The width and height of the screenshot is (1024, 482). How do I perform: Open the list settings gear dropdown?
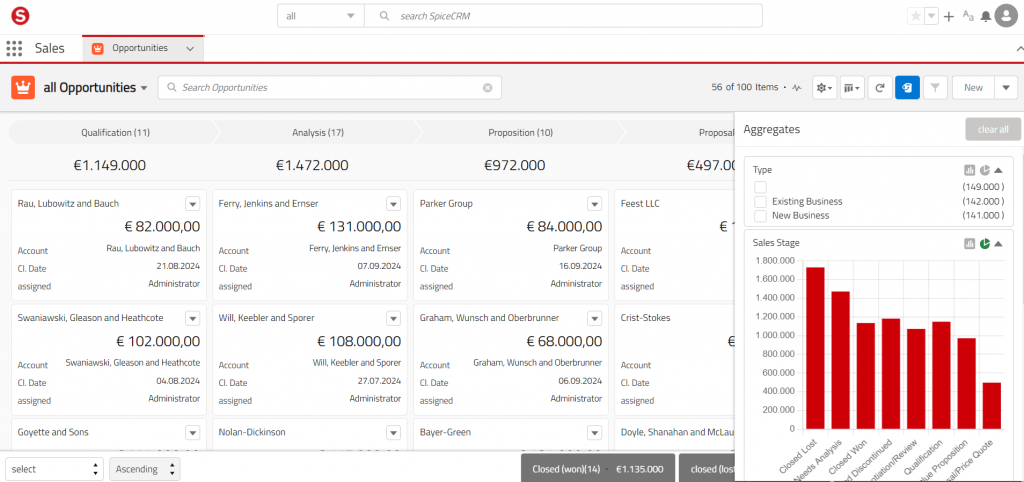click(x=825, y=88)
